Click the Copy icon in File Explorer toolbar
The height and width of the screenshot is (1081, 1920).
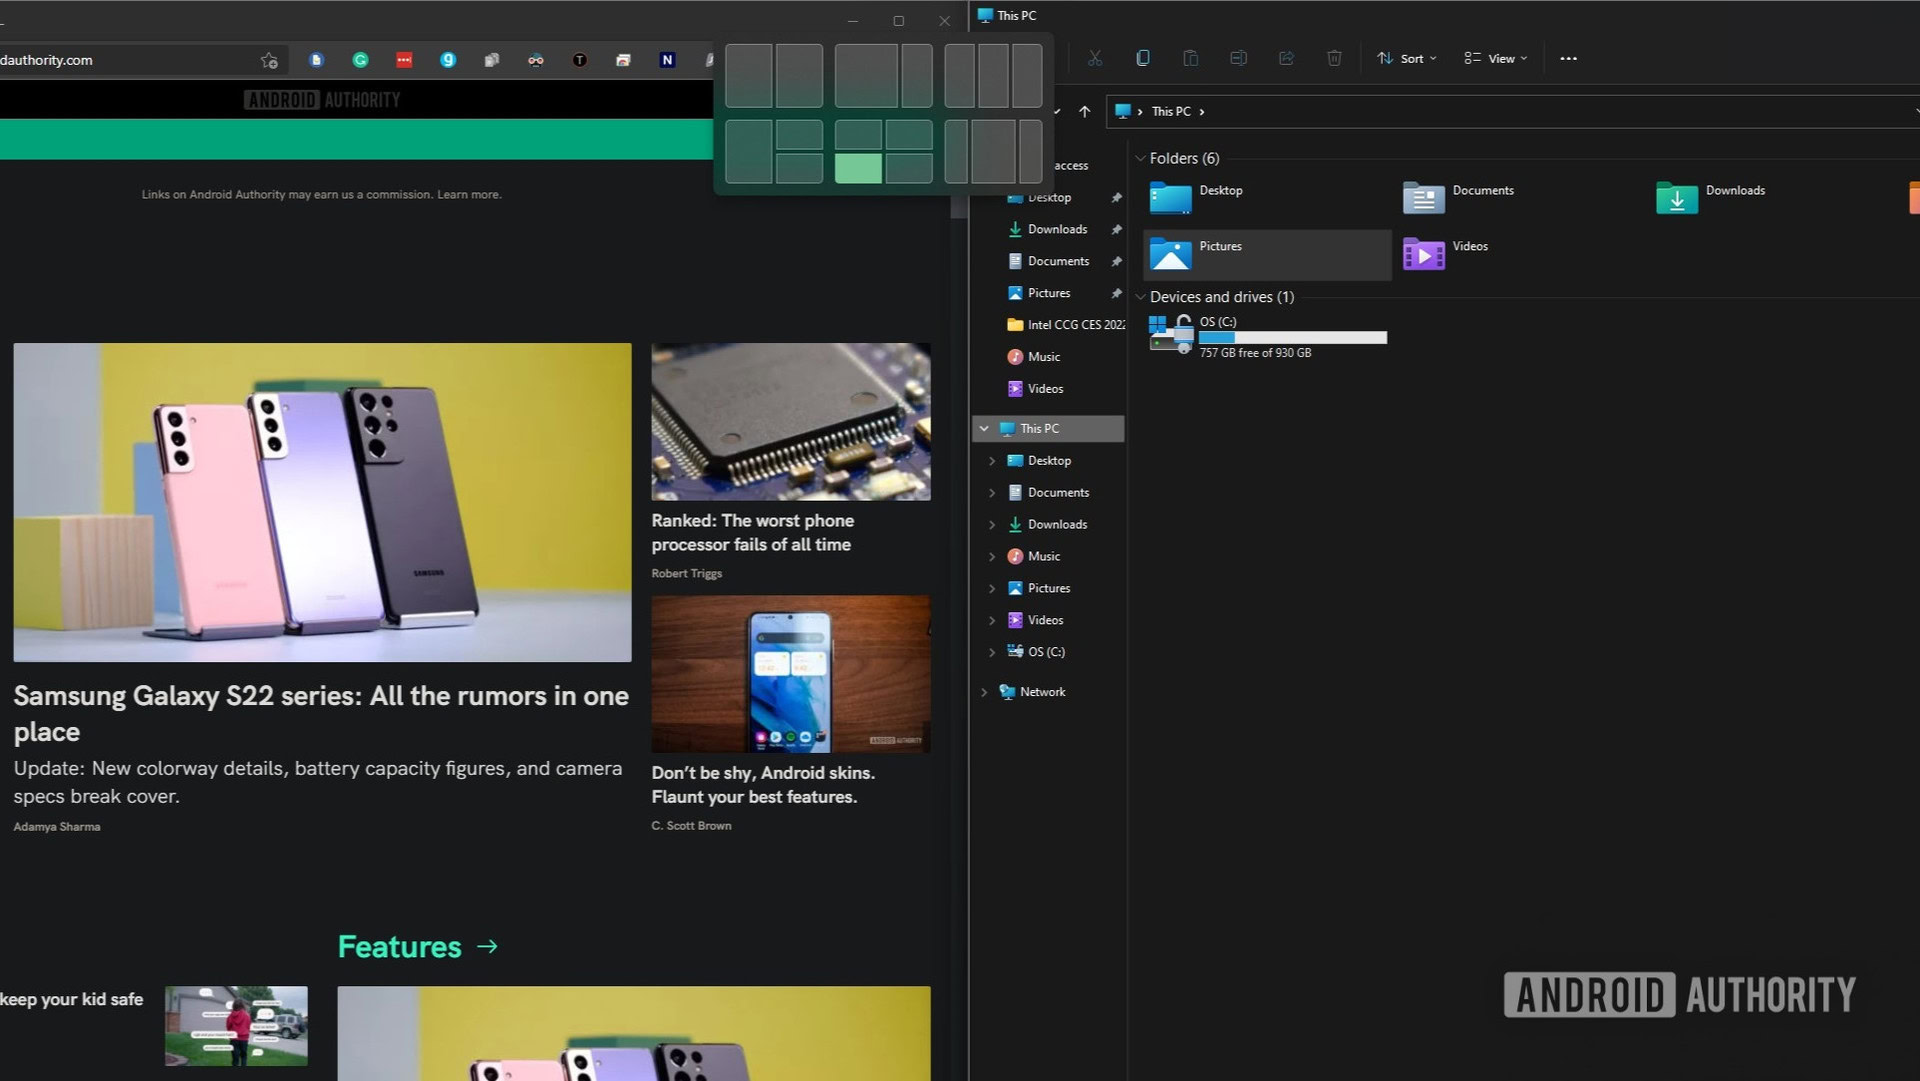(1142, 58)
